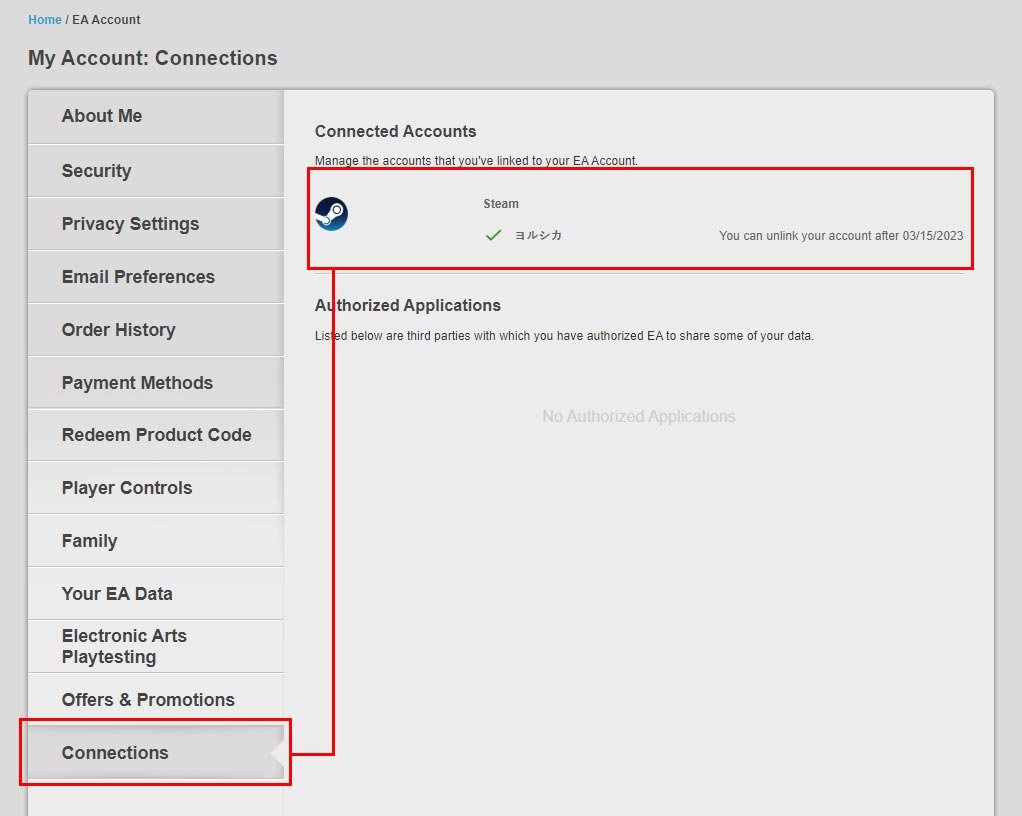Click the EA Account breadcrumb text
1022x816 pixels.
[106, 20]
